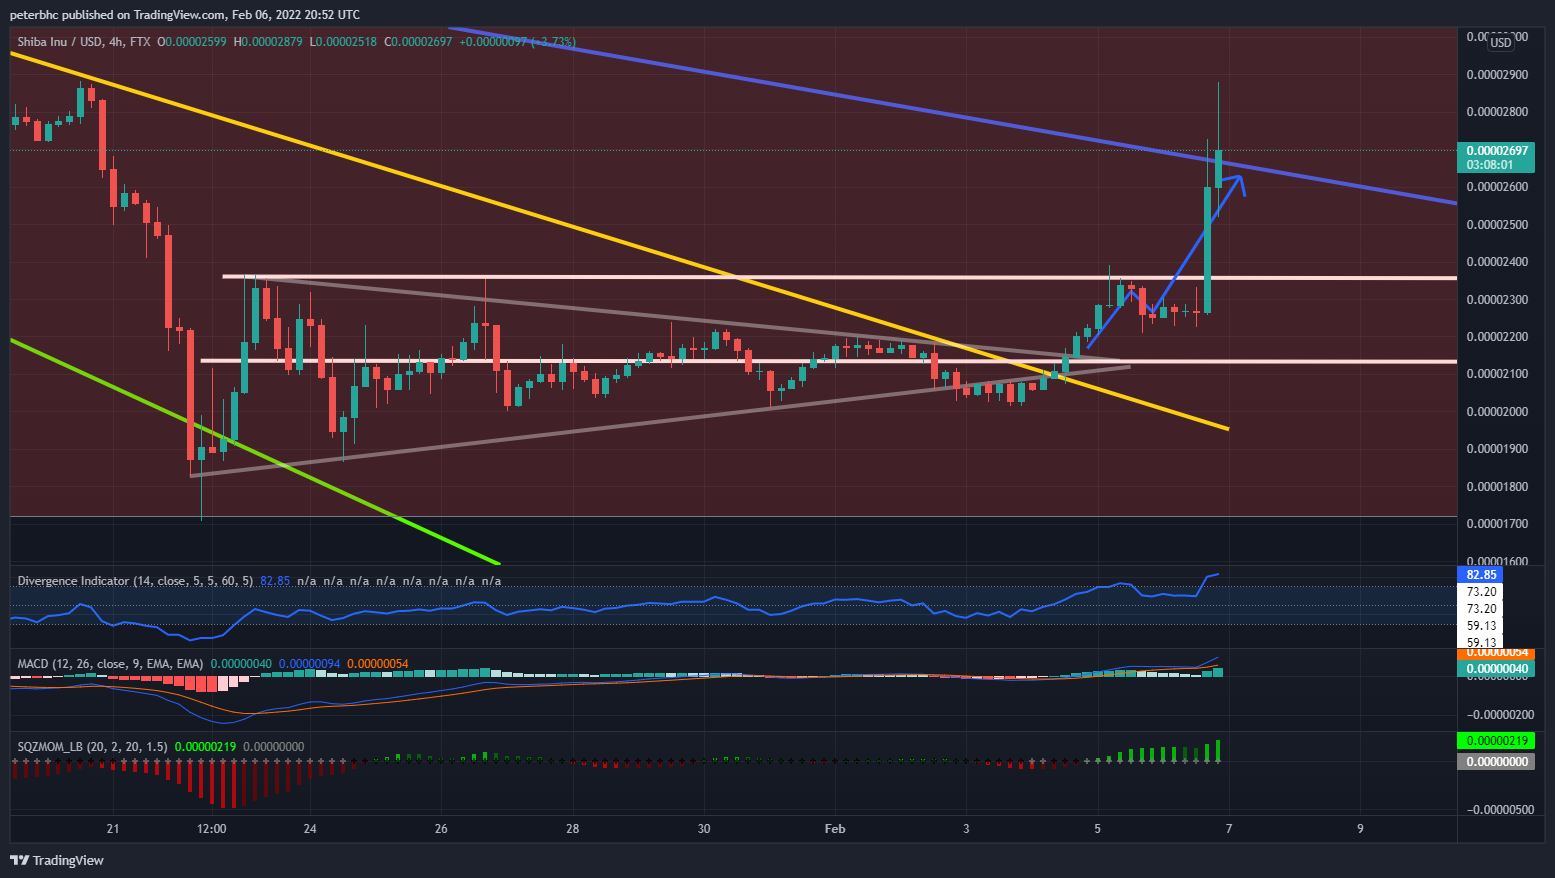The height and width of the screenshot is (878, 1555).
Task: Click the Feb label on the time axis
Action: click(835, 829)
